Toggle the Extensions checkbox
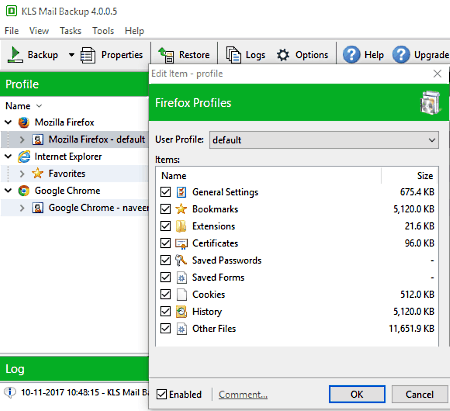Image resolution: width=450 pixels, height=411 pixels. [165, 226]
